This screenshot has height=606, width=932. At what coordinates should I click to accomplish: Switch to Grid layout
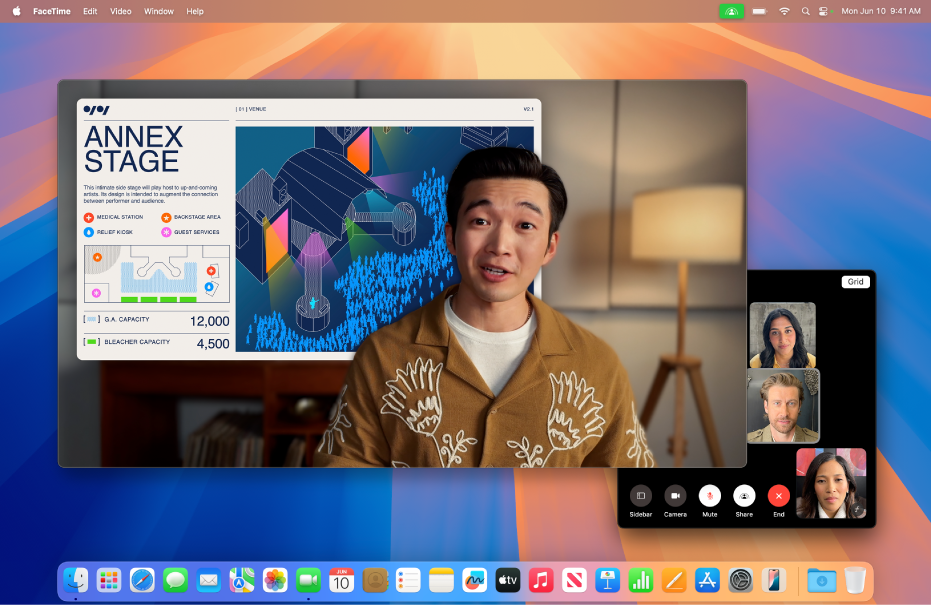(x=856, y=282)
